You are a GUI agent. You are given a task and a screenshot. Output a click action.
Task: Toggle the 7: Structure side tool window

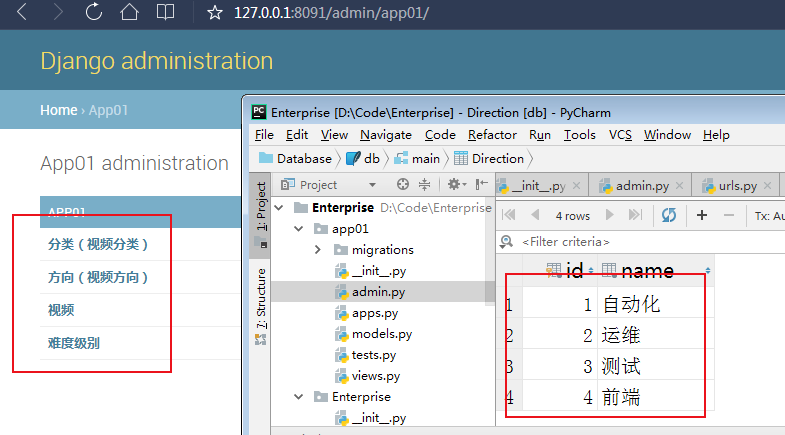260,305
